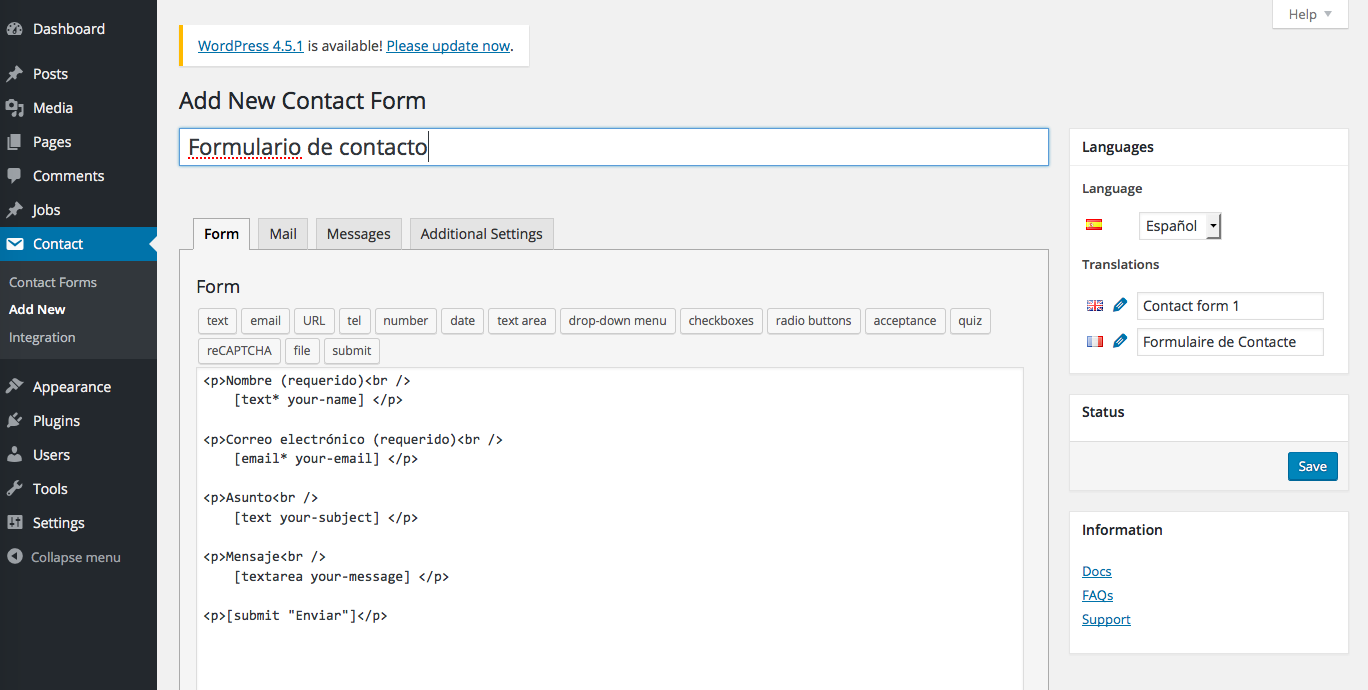
Task: Insert a radio buttons tag
Action: point(813,321)
